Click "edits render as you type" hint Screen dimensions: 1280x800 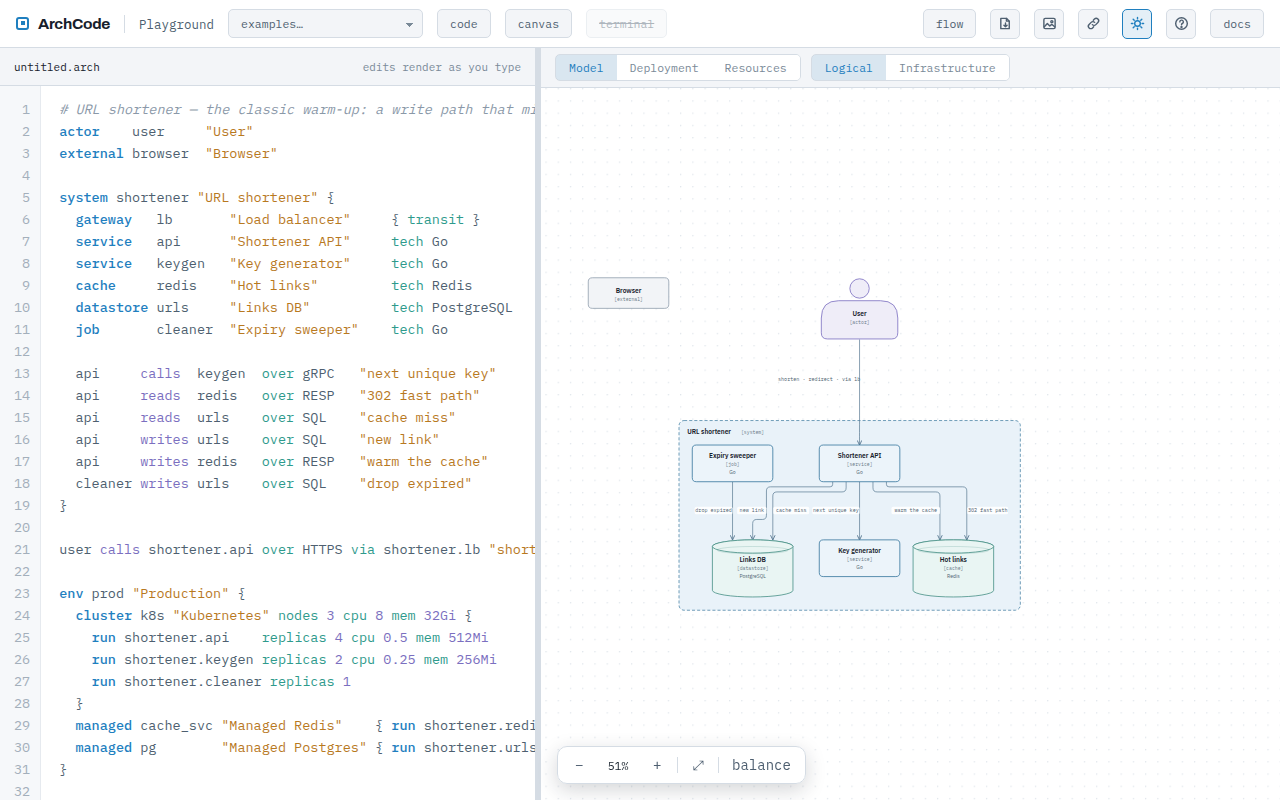pyautogui.click(x=442, y=68)
